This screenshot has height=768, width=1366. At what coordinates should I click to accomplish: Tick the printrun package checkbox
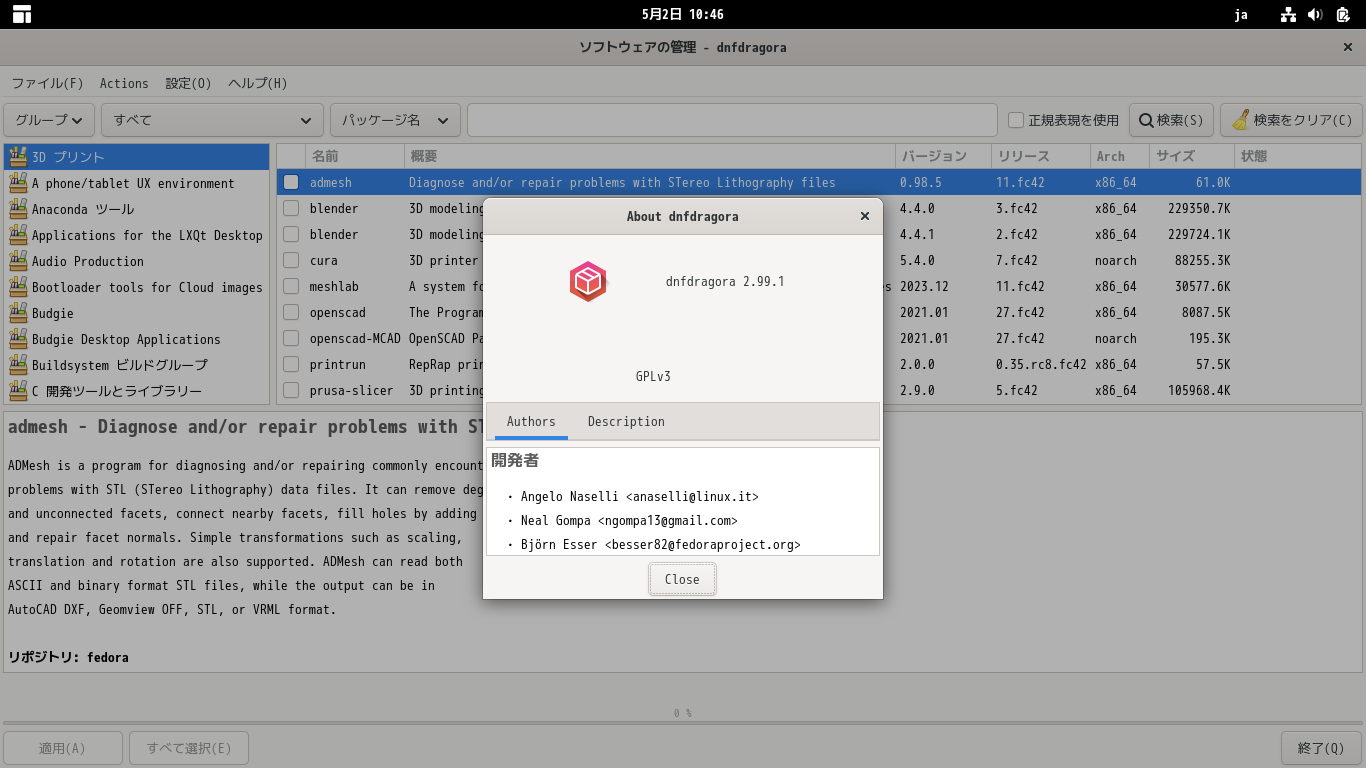pyautogui.click(x=291, y=364)
